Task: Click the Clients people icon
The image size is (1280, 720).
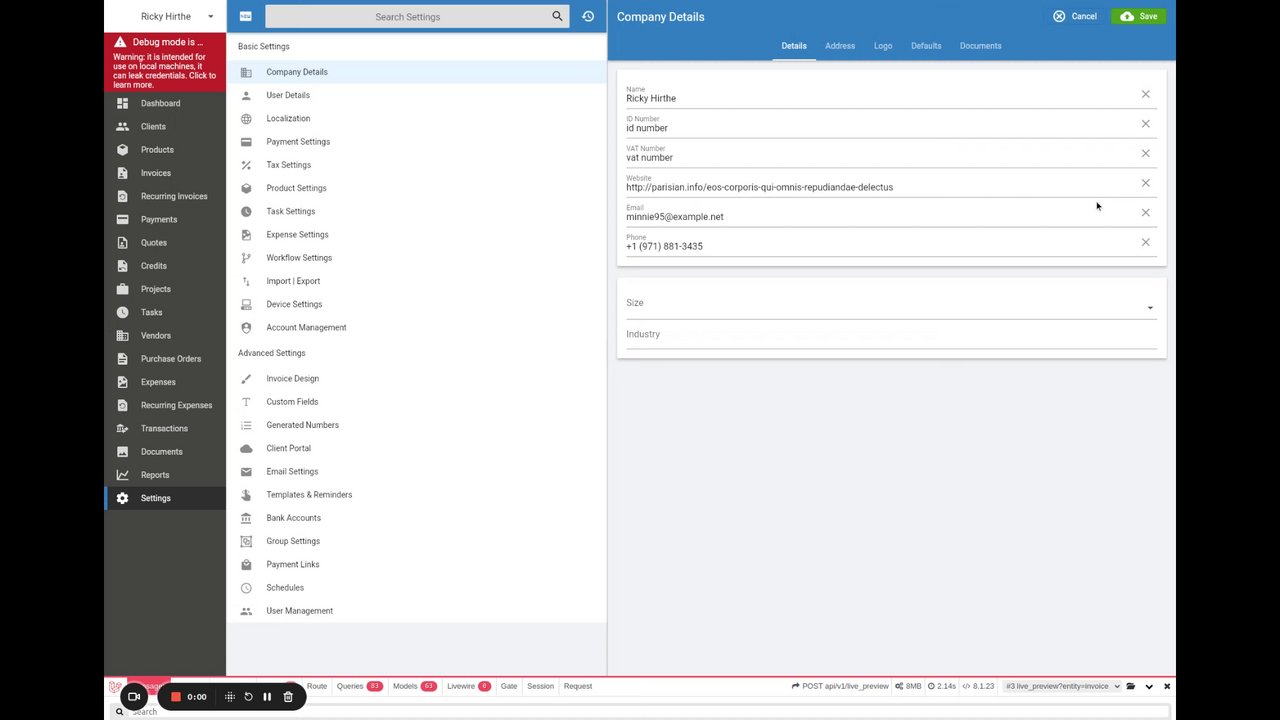Action: point(122,126)
